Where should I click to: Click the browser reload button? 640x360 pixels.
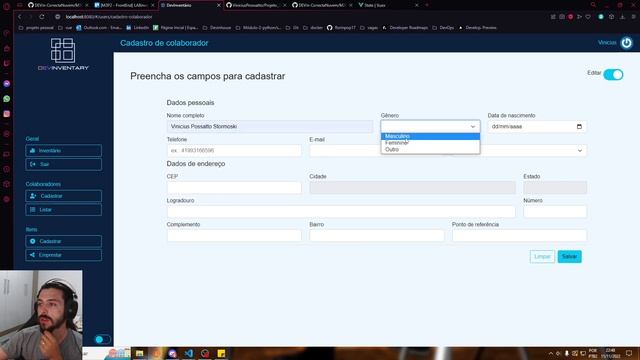click(x=42, y=17)
